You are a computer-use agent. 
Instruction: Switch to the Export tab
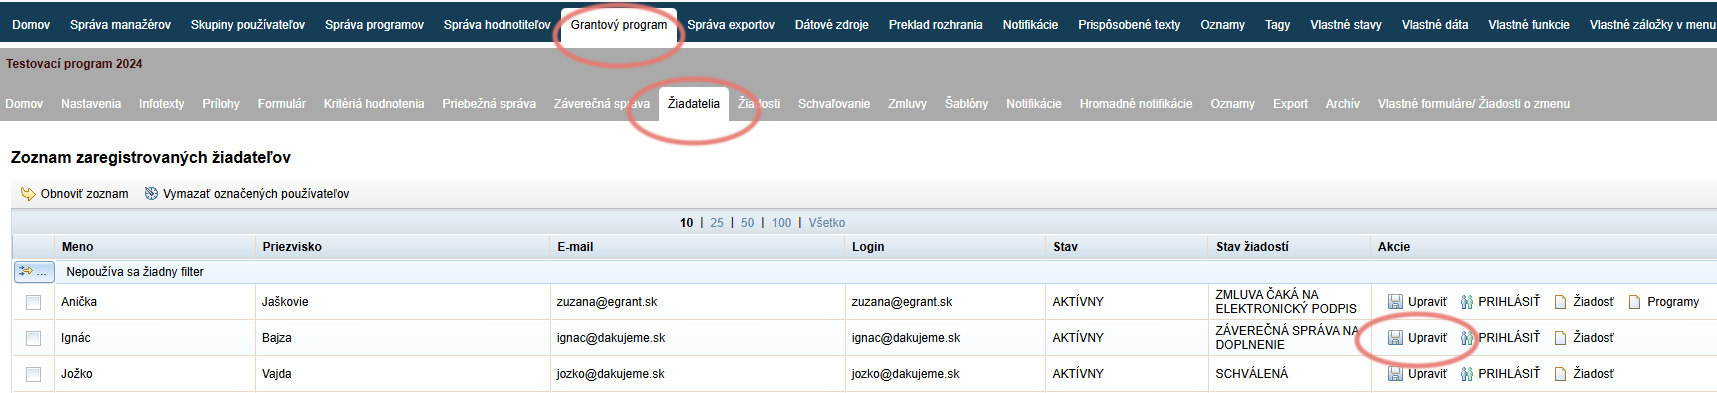[1290, 104]
